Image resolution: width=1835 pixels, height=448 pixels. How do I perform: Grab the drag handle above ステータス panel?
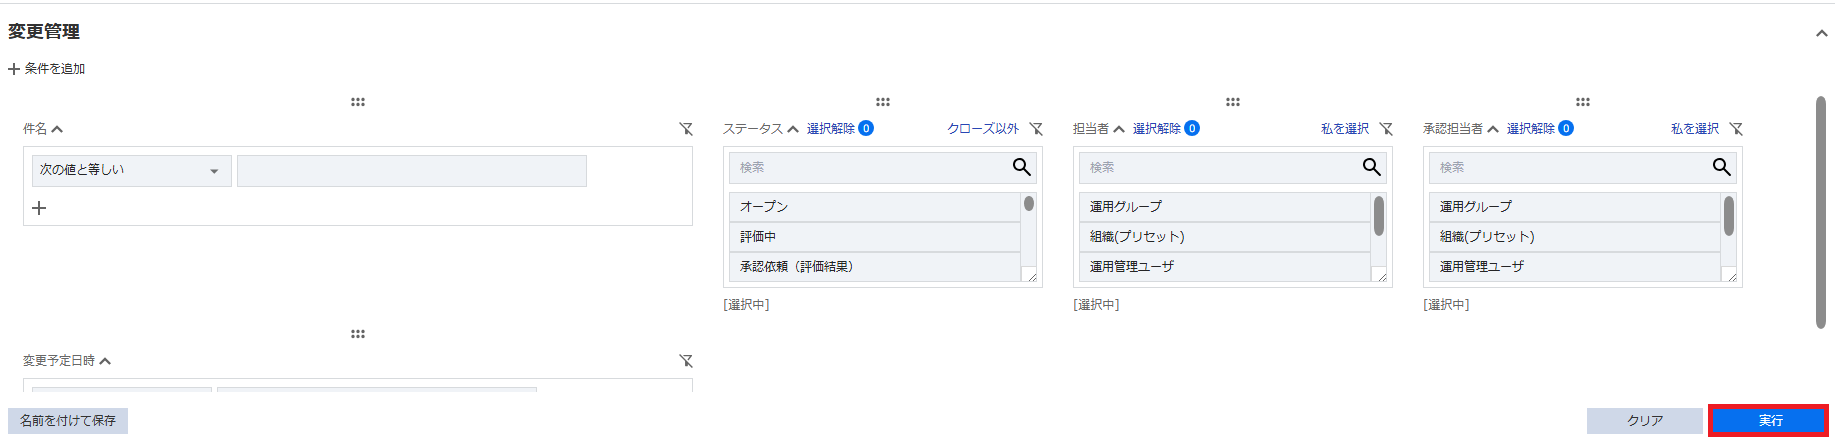coord(883,102)
